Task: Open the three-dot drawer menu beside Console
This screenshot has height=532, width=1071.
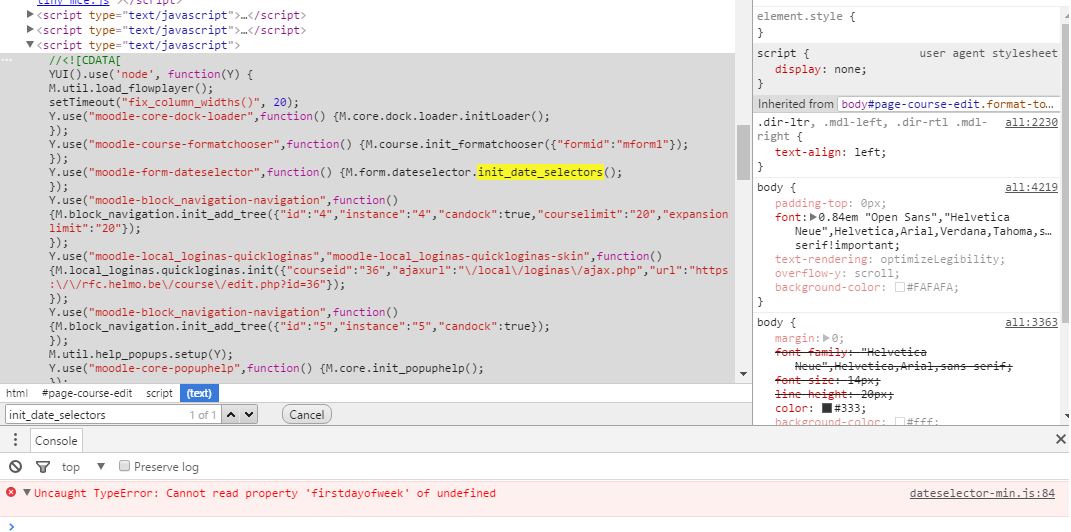Action: point(16,440)
